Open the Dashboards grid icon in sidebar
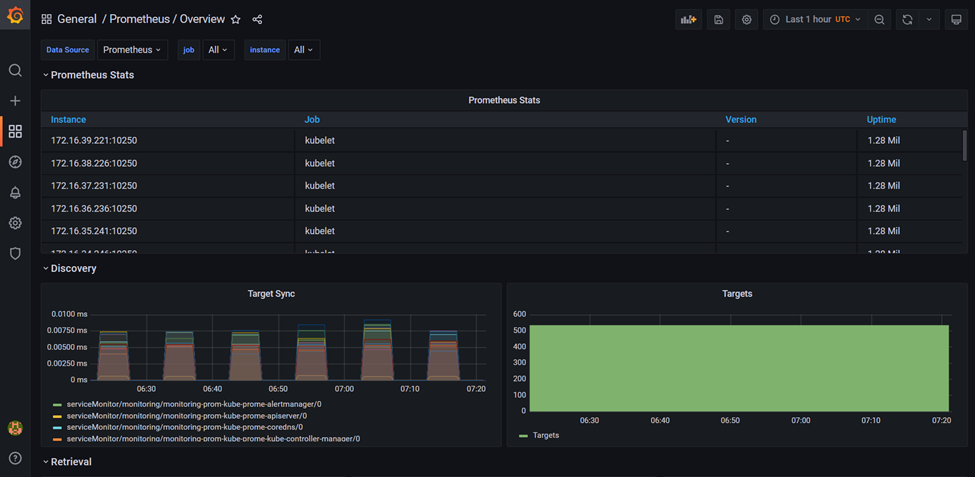The image size is (975, 477). point(15,131)
